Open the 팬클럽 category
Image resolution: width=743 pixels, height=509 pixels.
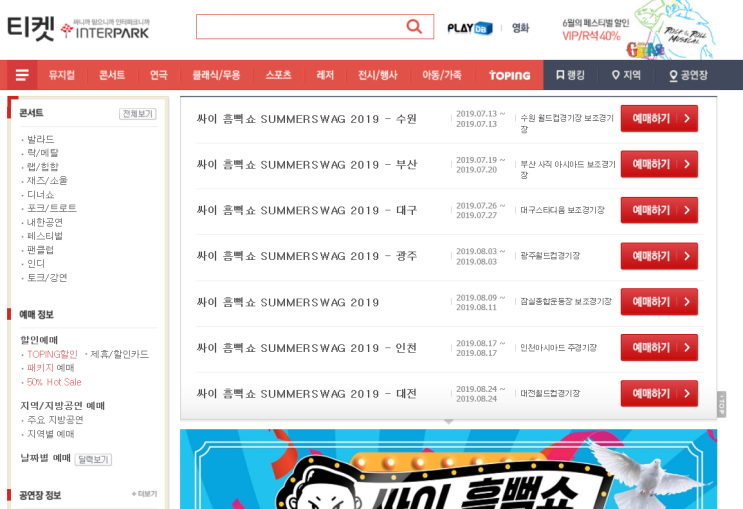tap(40, 249)
